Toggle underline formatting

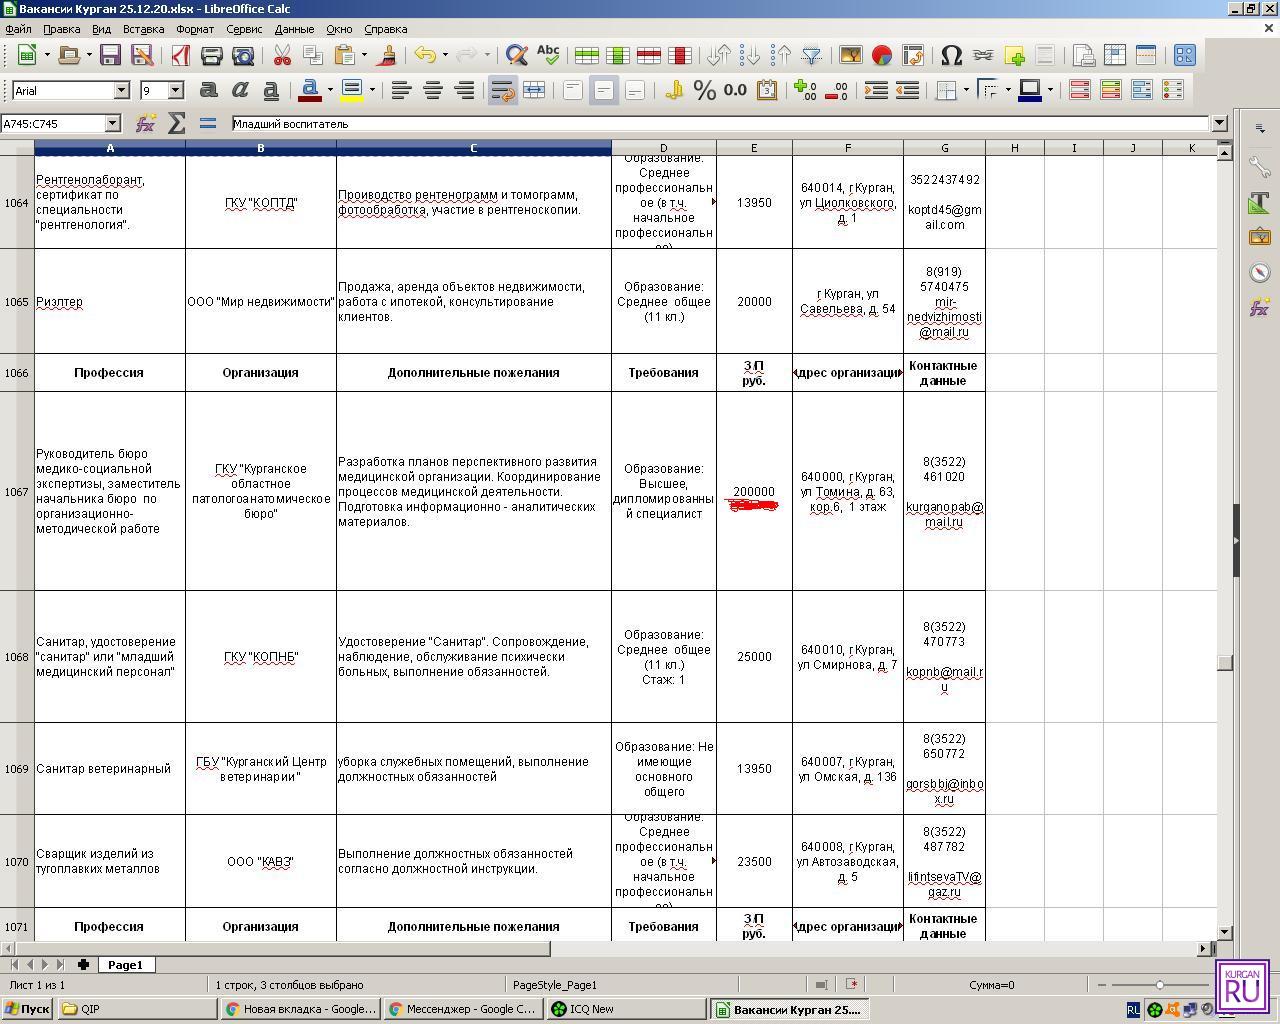[x=271, y=90]
